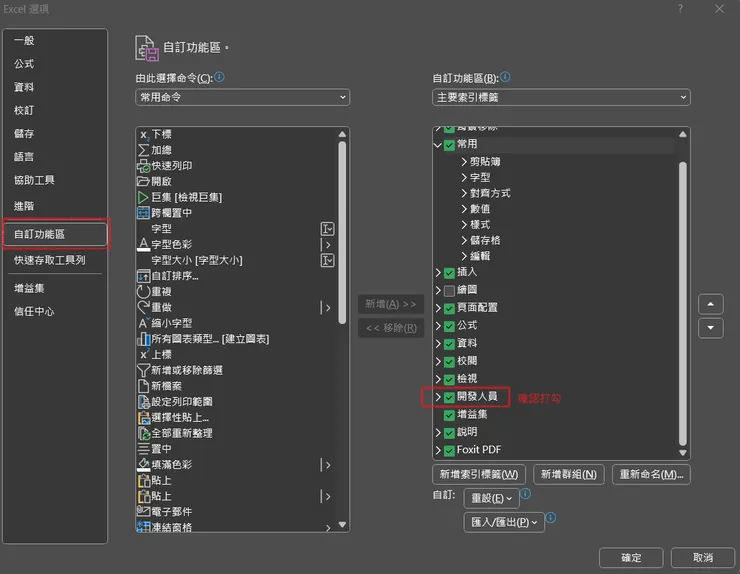This screenshot has height=574, width=740.
Task: Select the 新檔案 new file icon
Action: pos(143,386)
